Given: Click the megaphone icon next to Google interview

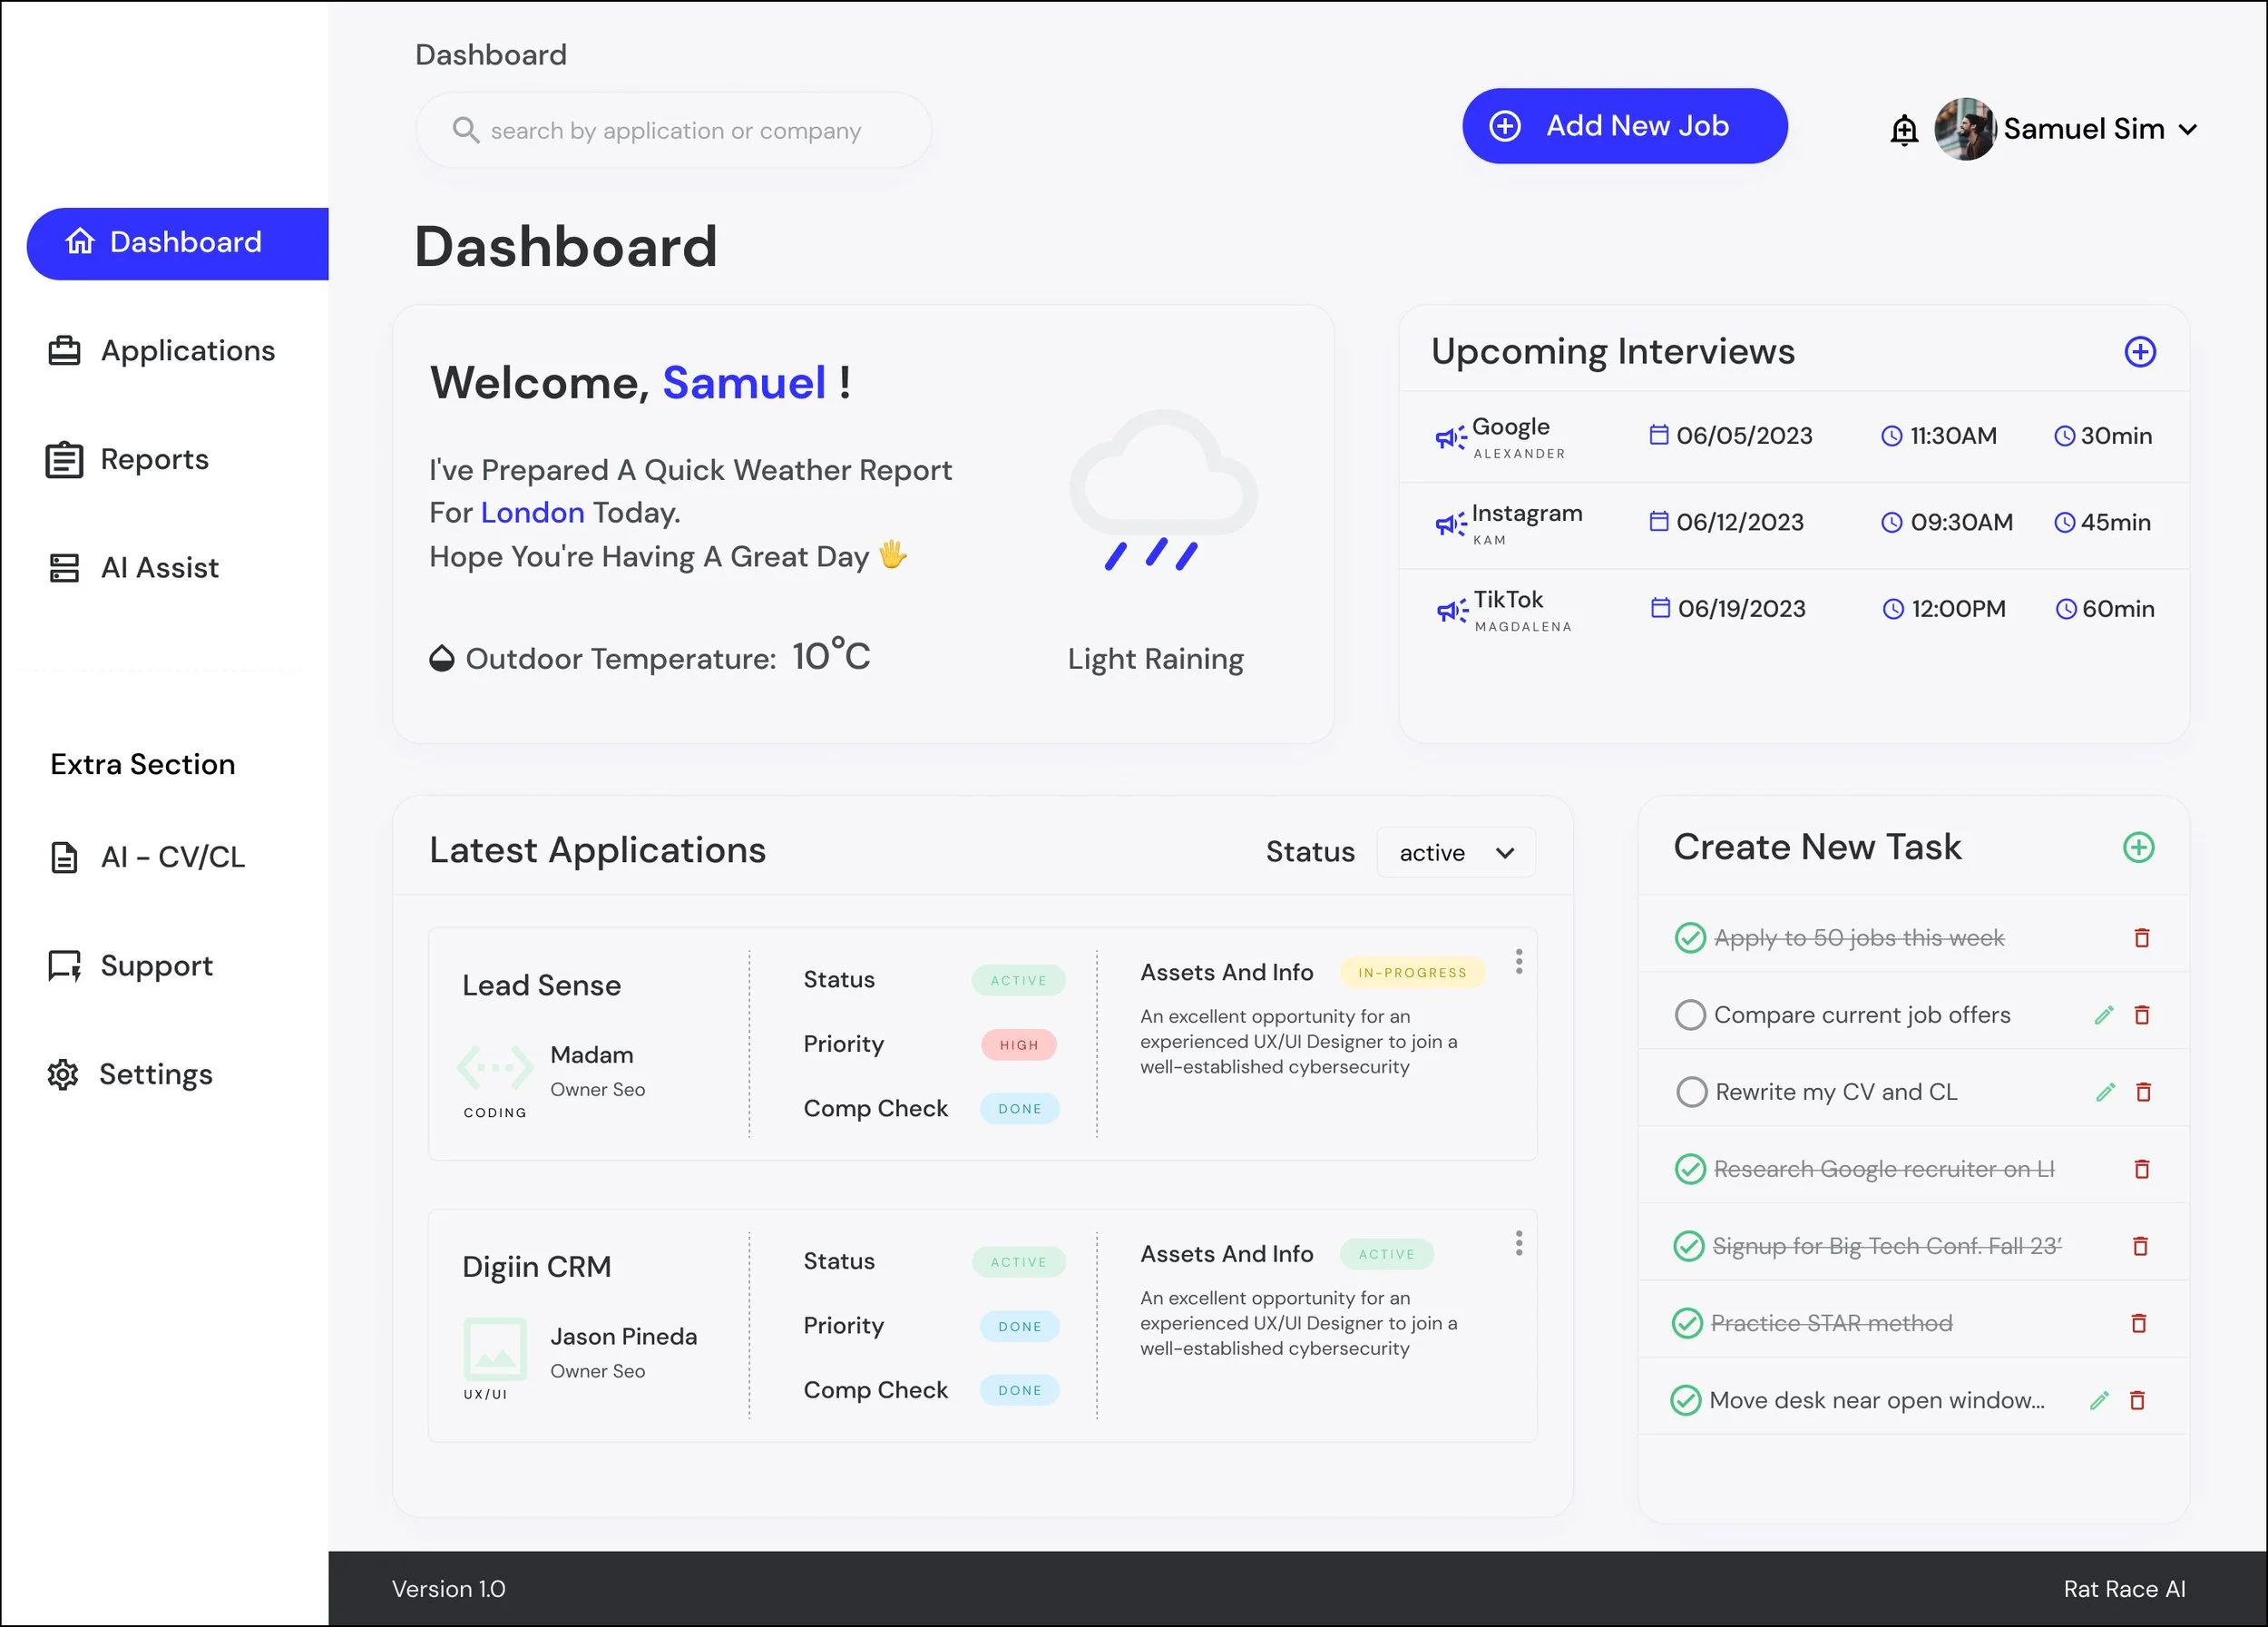Looking at the screenshot, I should click(1450, 437).
